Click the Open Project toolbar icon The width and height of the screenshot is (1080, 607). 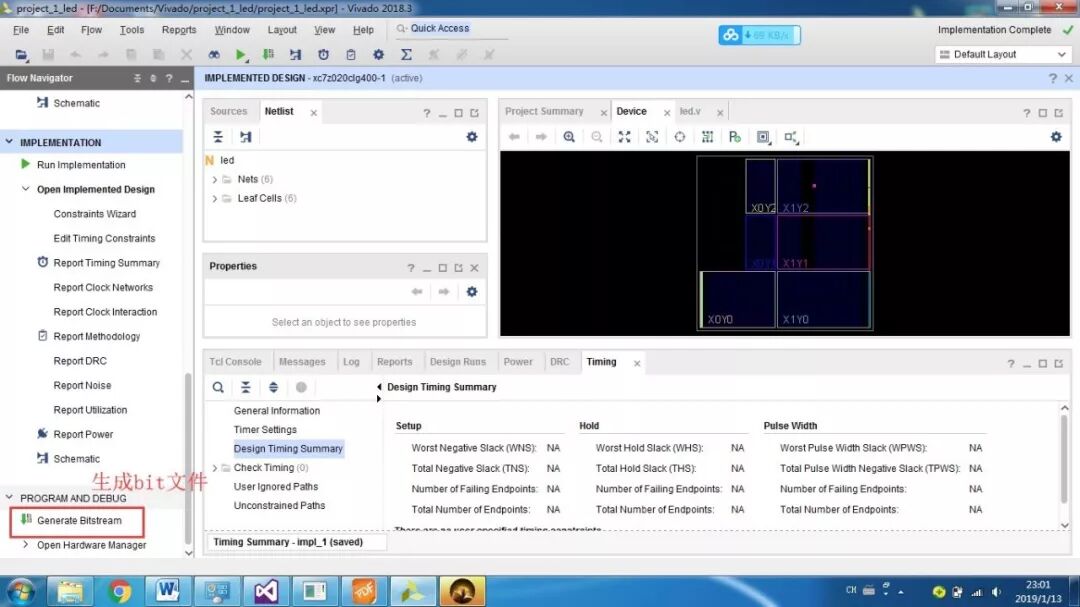[21, 54]
